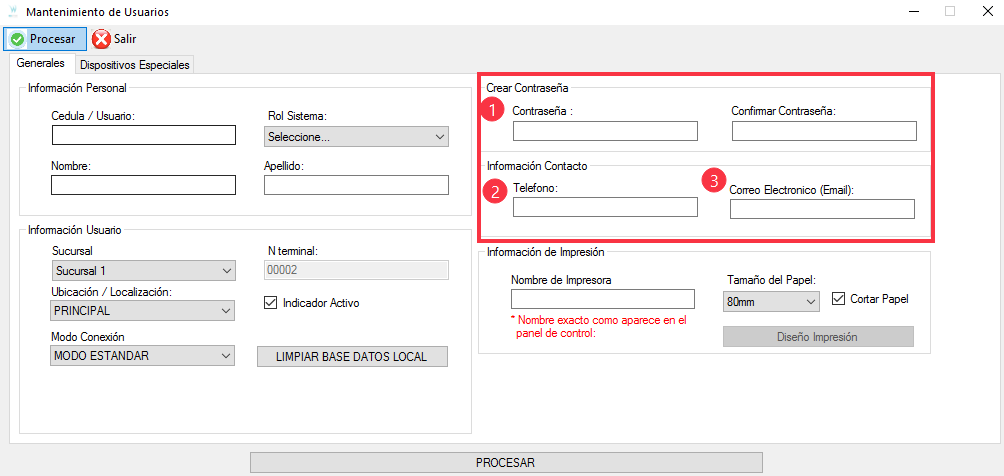Select the Generales tab
Image resolution: width=1004 pixels, height=476 pixels.
41,63
